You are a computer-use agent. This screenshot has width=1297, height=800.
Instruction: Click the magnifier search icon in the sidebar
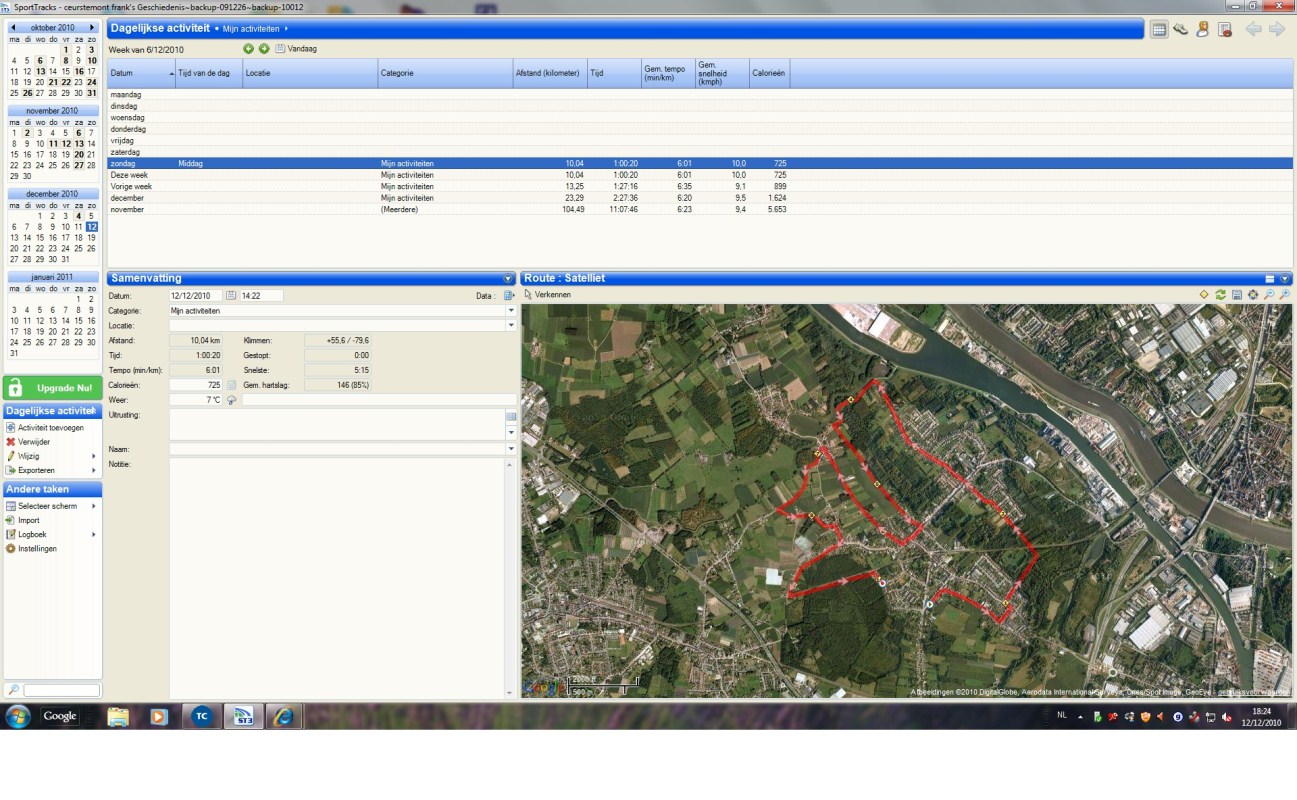pos(12,690)
